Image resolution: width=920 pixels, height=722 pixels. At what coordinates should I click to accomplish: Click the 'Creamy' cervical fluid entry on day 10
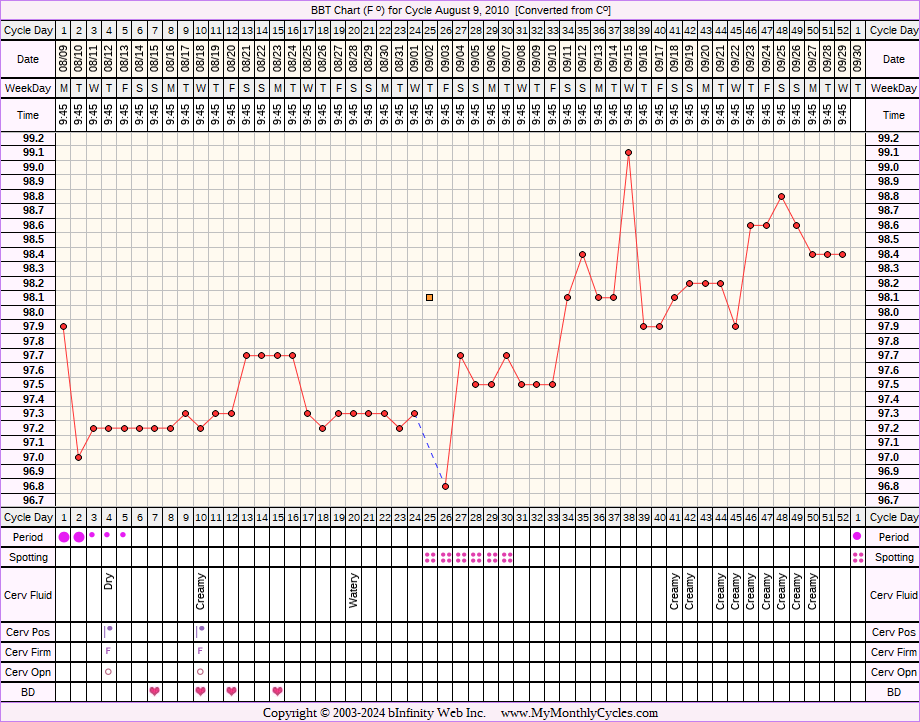200,592
